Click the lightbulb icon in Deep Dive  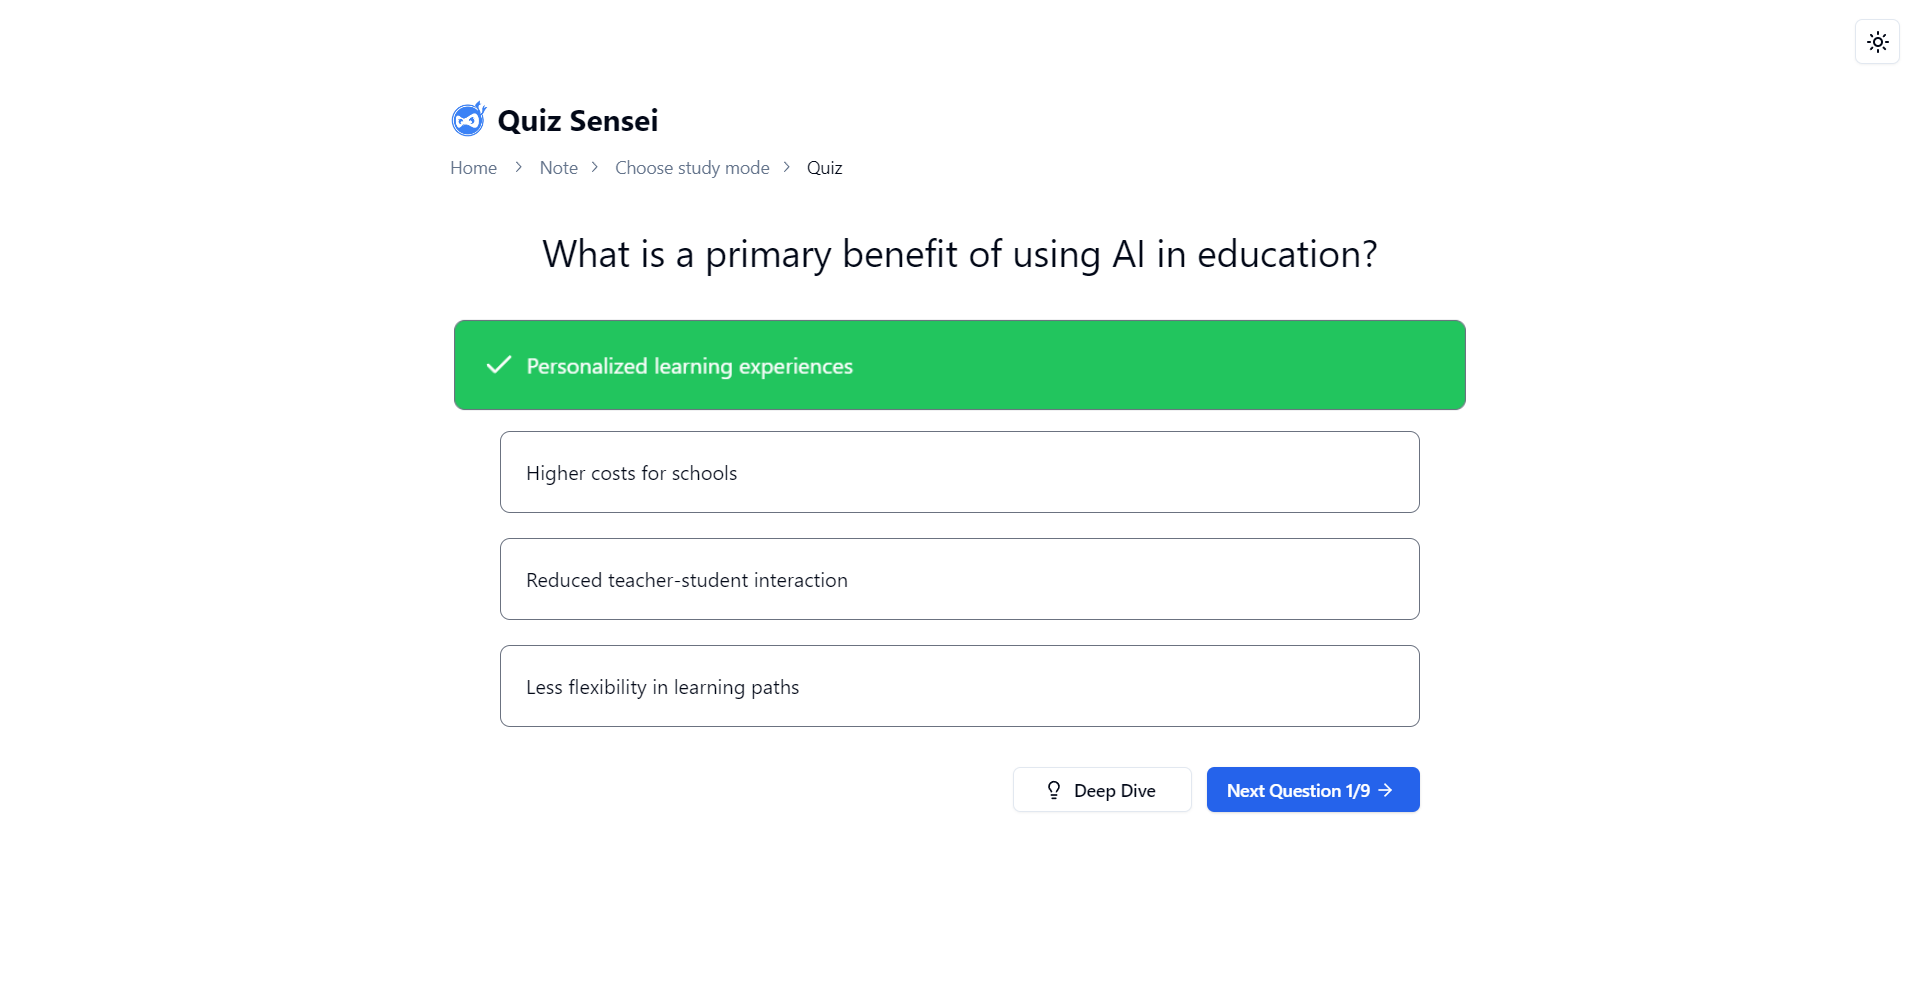coord(1053,790)
